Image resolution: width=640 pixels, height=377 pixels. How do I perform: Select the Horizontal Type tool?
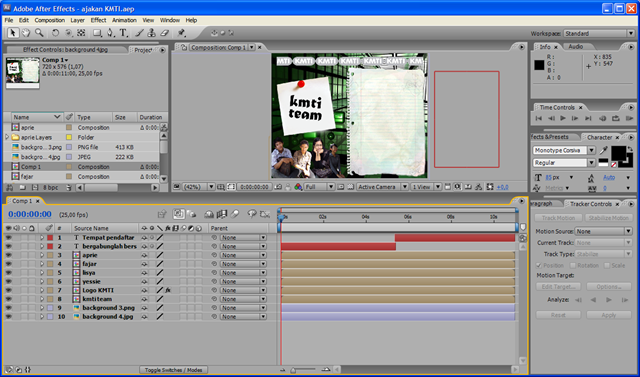click(123, 33)
